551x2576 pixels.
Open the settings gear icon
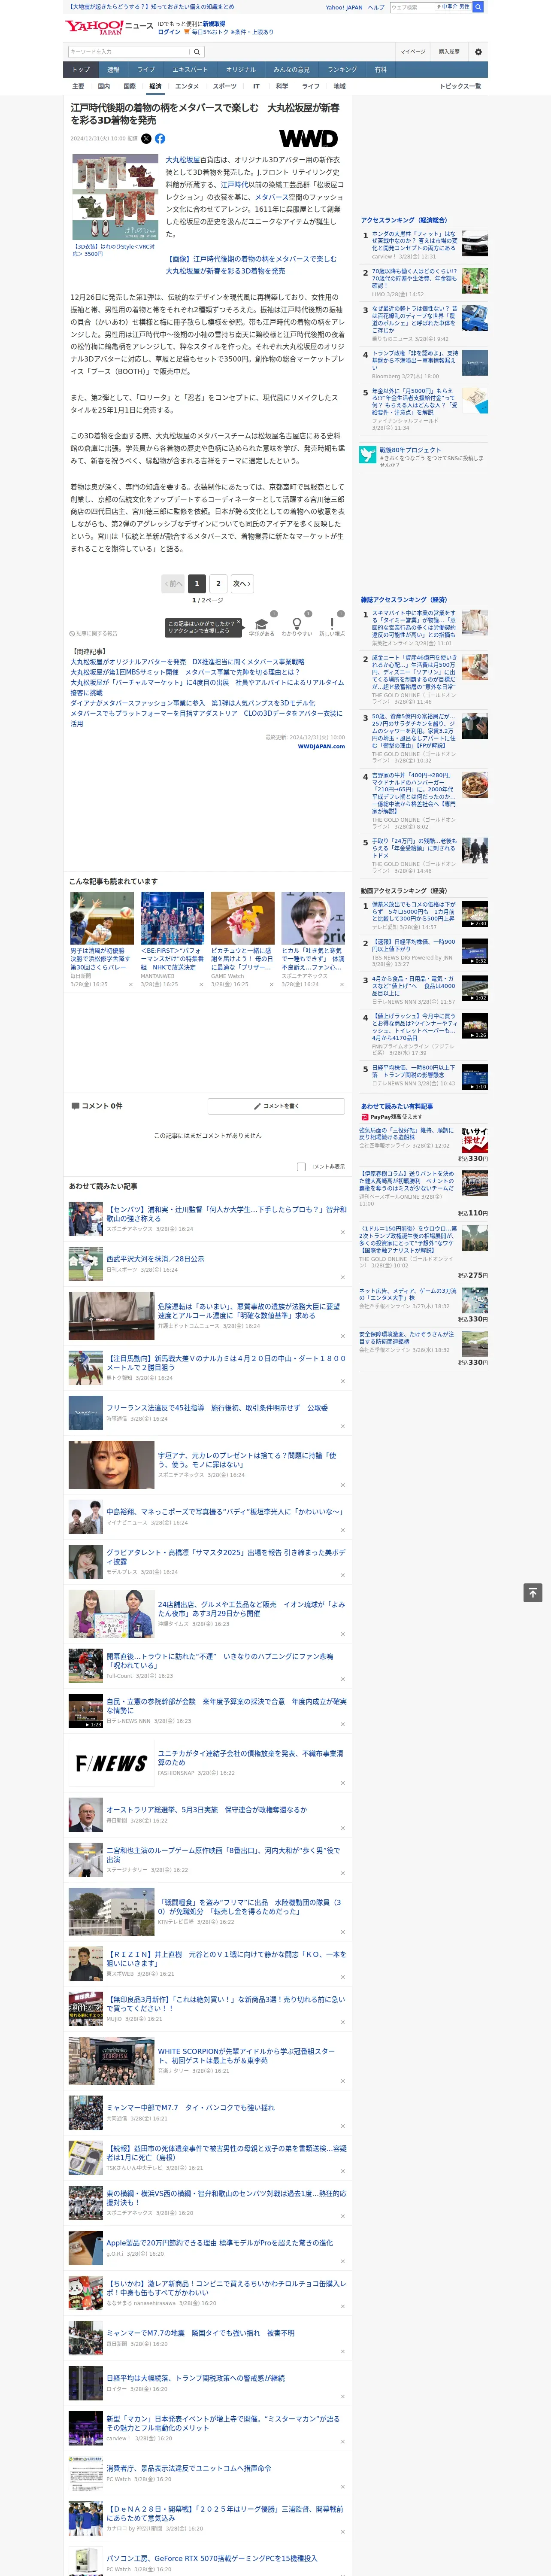(x=478, y=52)
